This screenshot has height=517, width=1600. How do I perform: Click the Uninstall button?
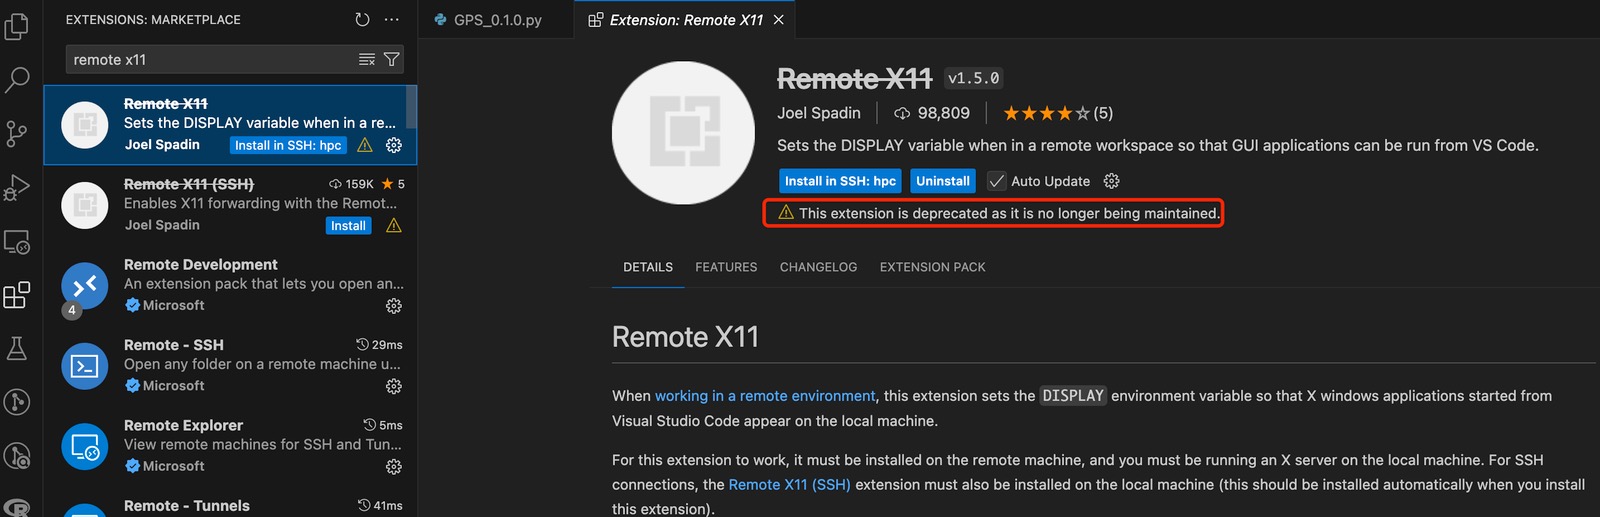[942, 181]
